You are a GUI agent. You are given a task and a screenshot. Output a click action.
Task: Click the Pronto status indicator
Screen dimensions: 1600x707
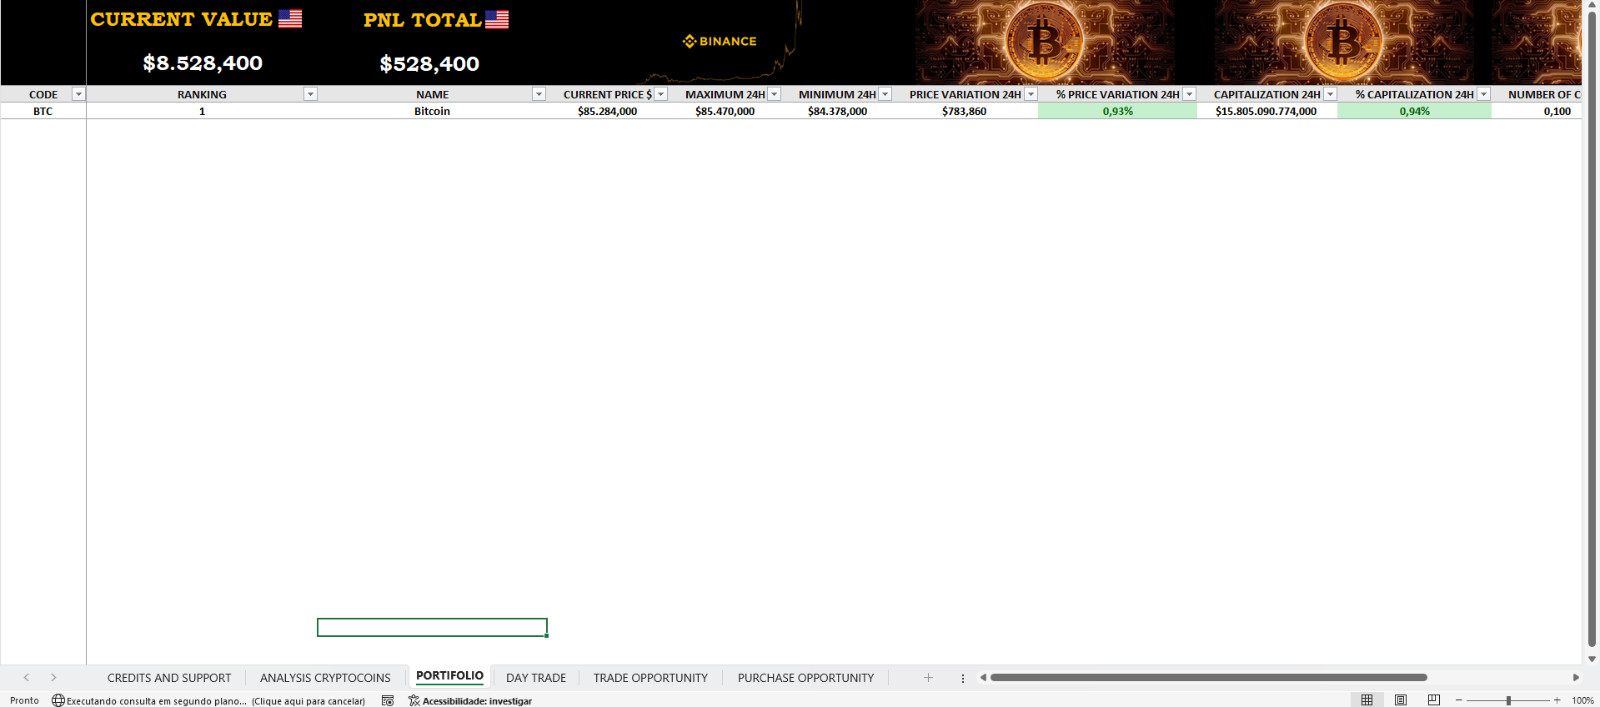coord(24,701)
